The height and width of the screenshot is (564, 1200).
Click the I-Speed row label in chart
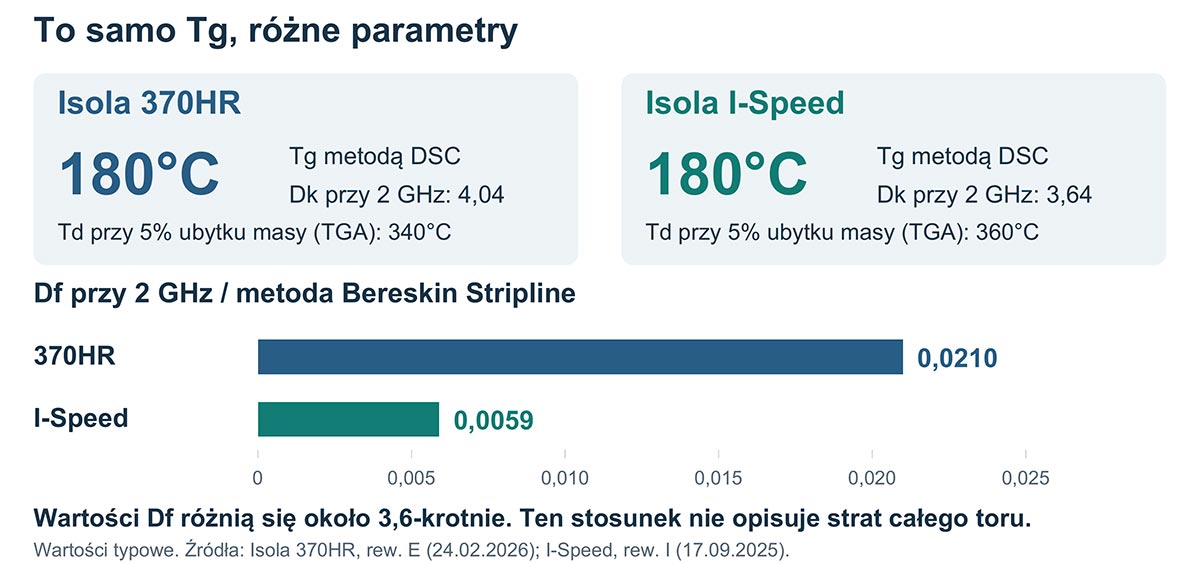(x=81, y=417)
